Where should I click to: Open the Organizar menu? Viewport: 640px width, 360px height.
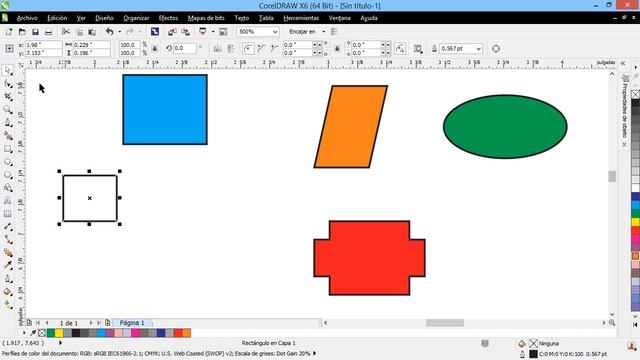coord(136,18)
